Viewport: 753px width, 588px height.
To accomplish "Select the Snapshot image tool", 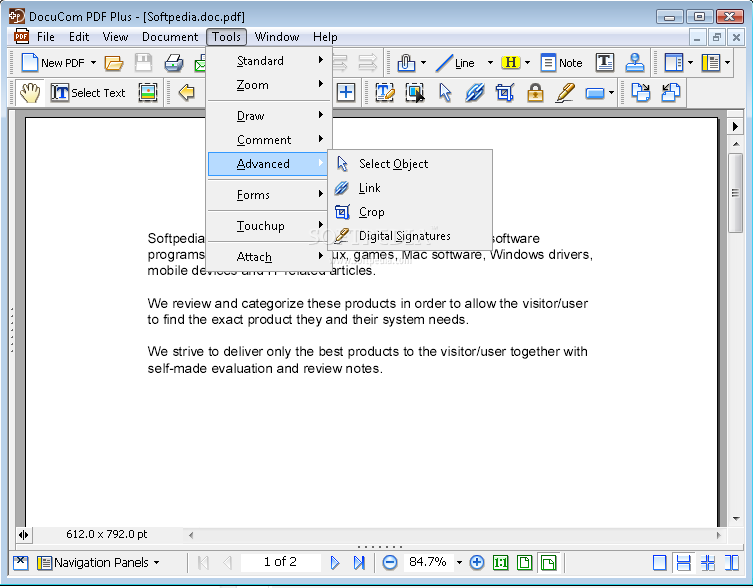I will (x=148, y=92).
